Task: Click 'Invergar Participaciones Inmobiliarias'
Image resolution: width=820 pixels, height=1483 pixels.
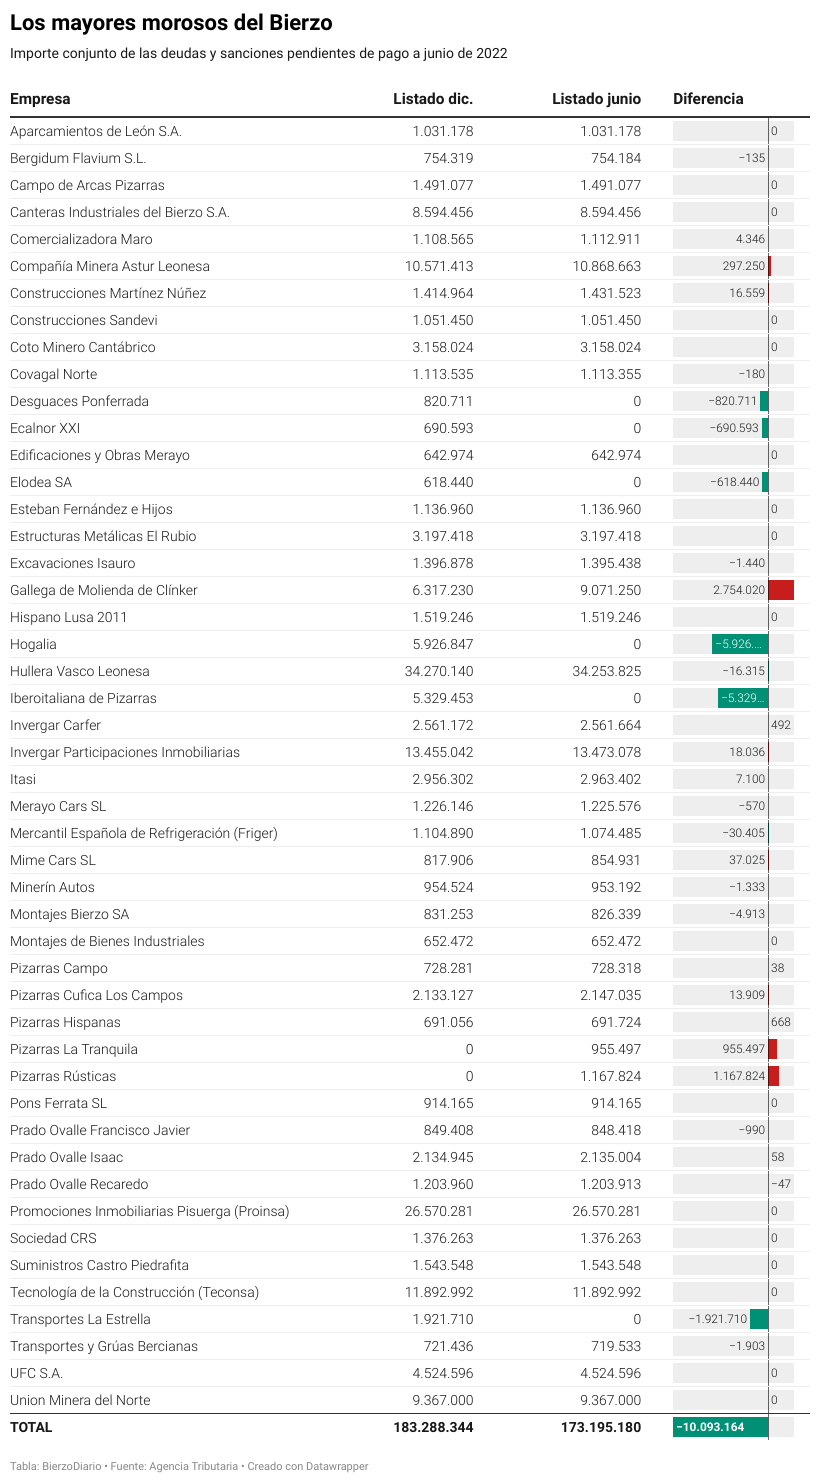Action: coord(125,752)
